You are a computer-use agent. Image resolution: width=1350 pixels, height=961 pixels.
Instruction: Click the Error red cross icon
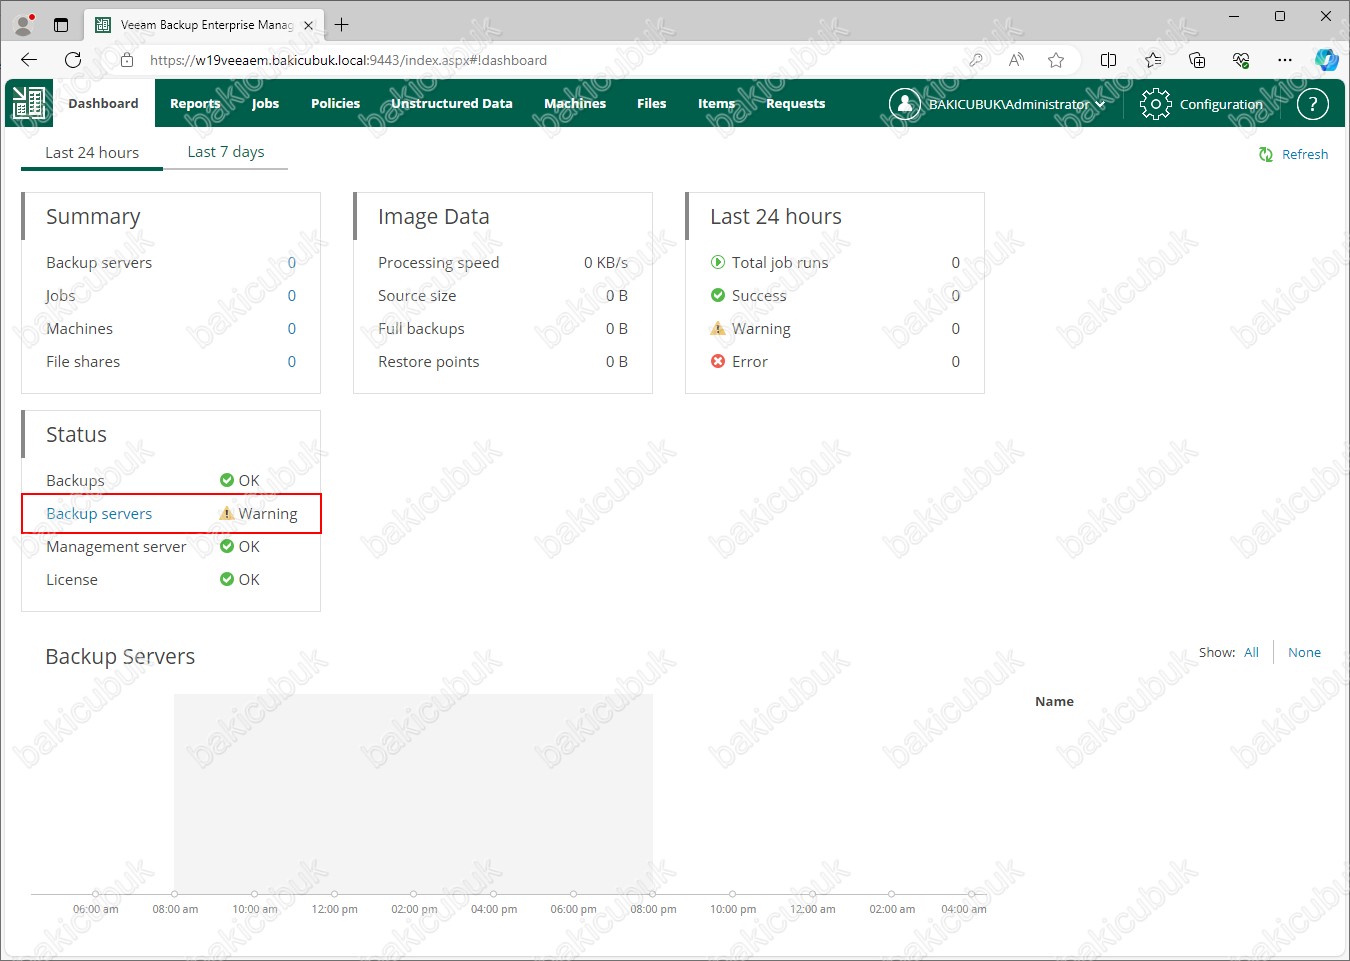pos(717,361)
